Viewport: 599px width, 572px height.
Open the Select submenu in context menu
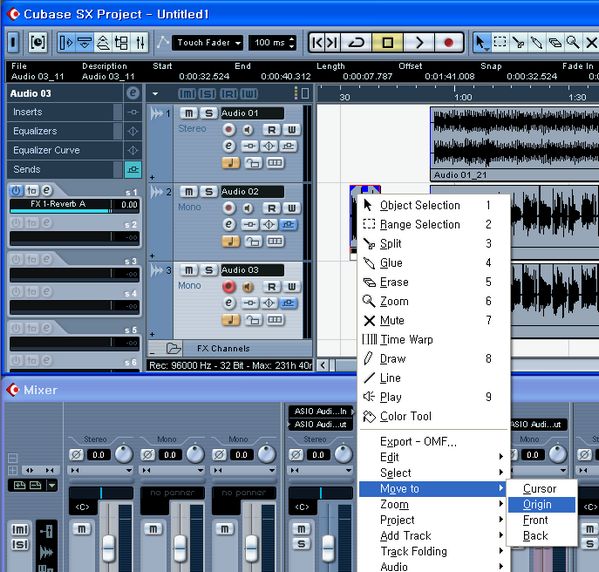(x=433, y=473)
